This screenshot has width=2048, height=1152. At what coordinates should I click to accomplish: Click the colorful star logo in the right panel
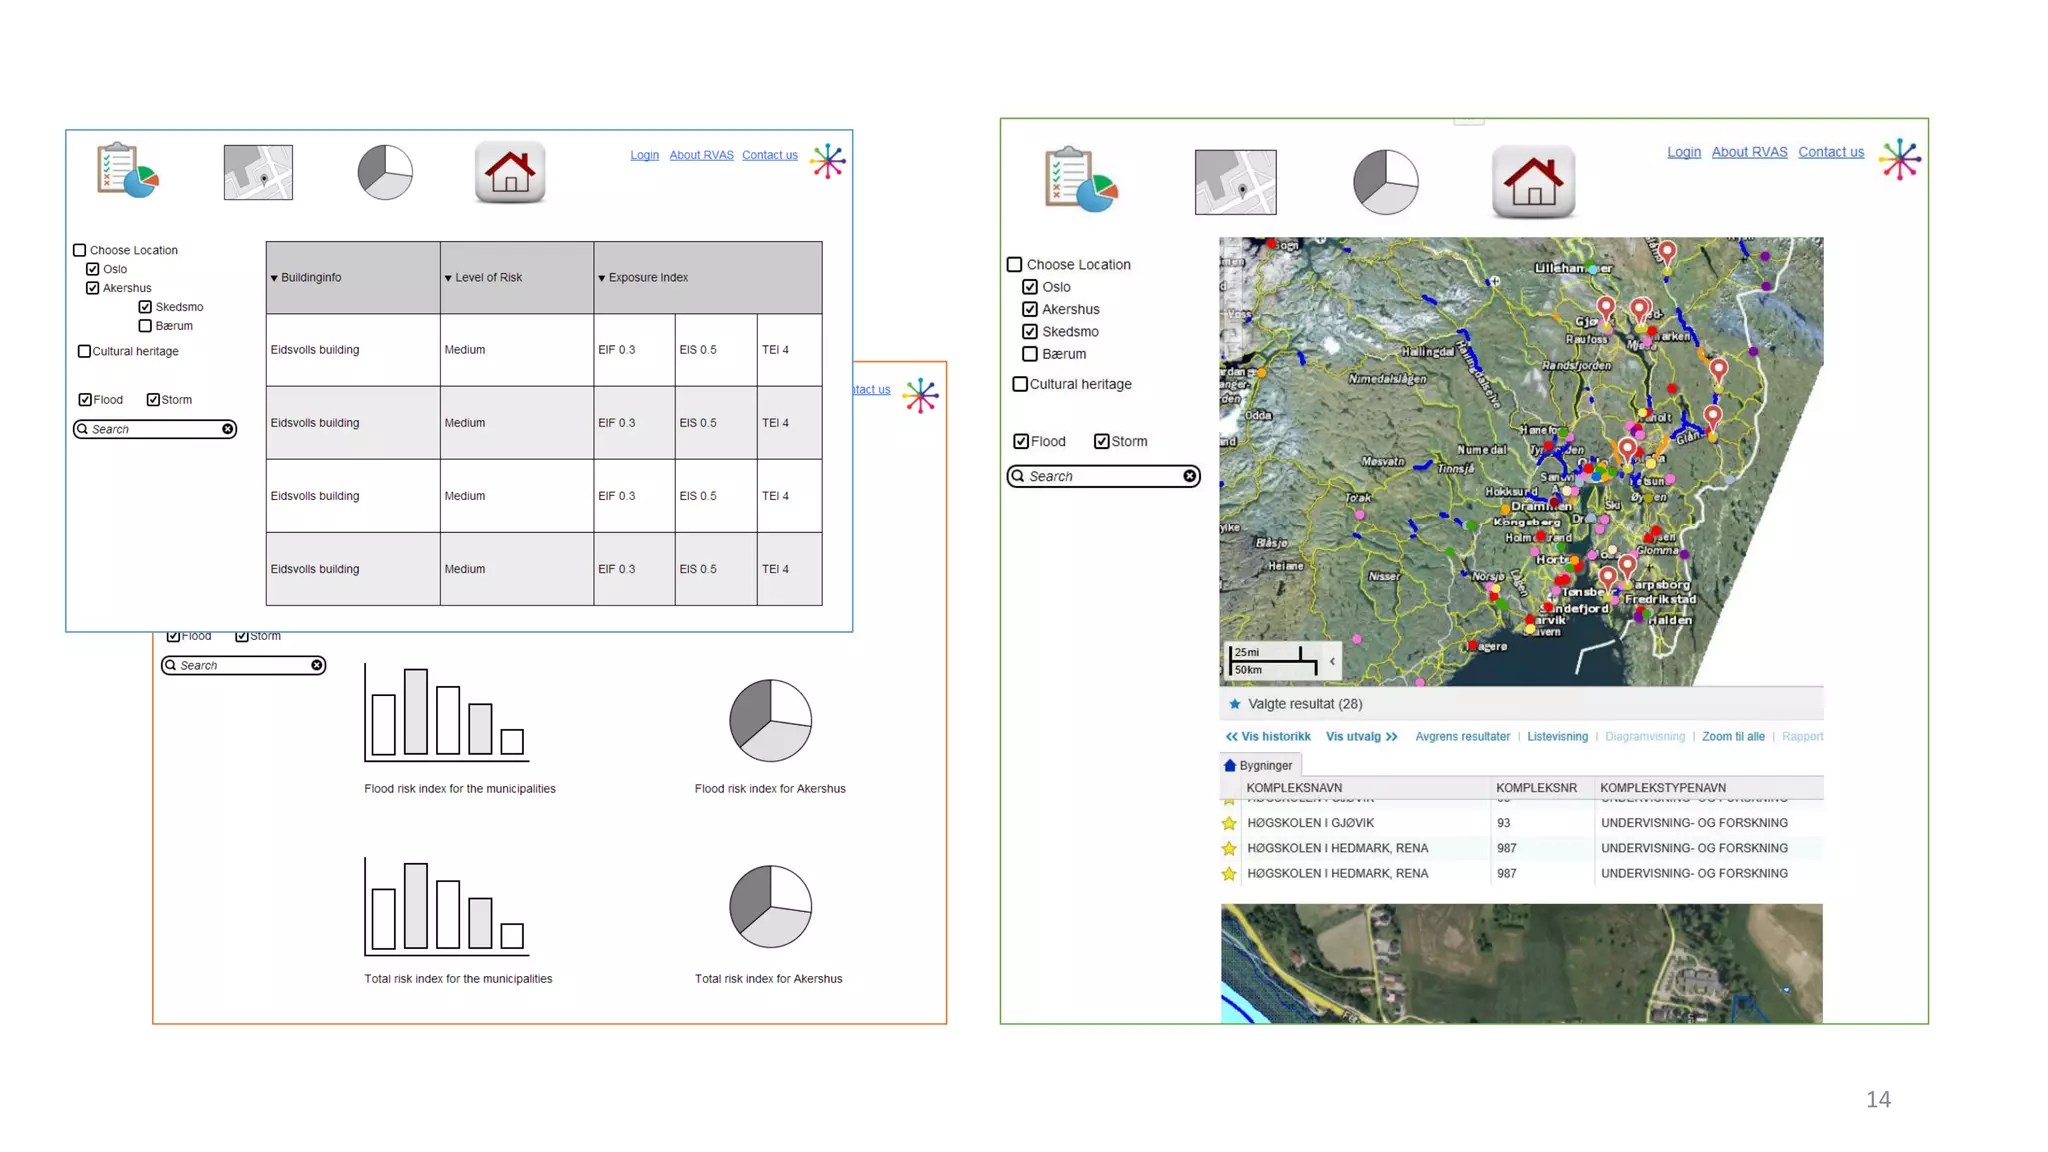point(1899,160)
